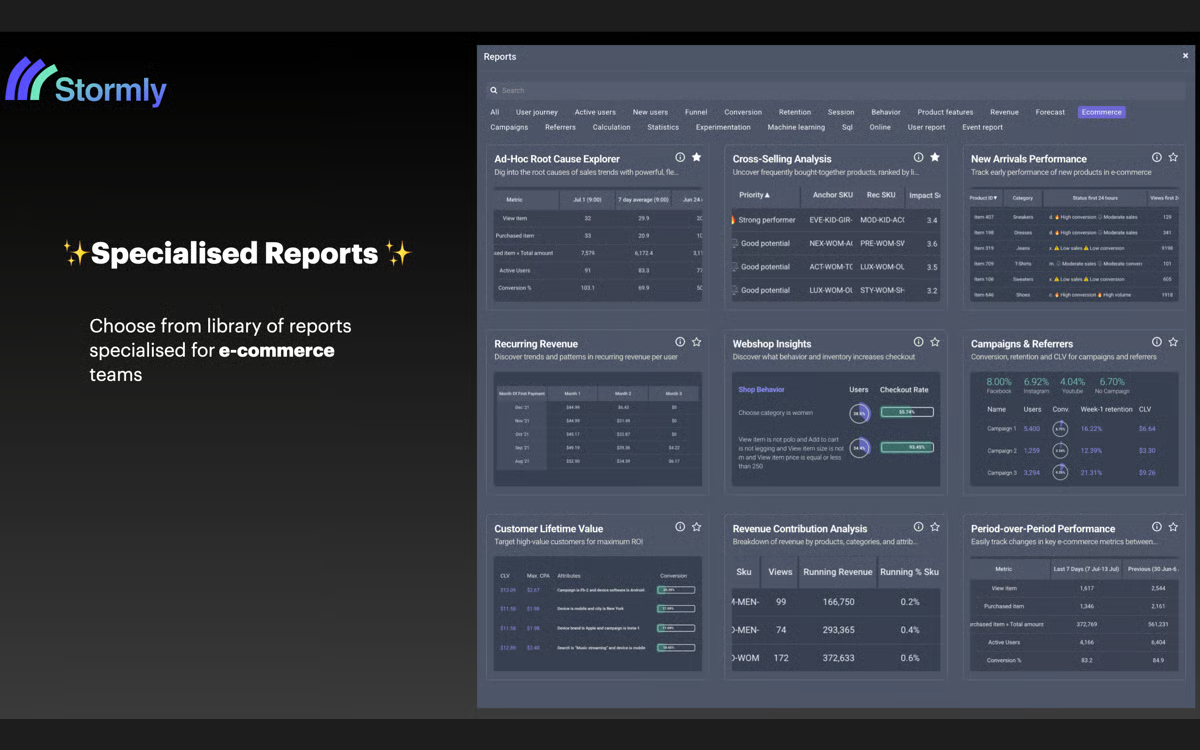The image size is (1200, 750).
Task: Open Customer Lifetime Value info icon
Action: coord(680,527)
